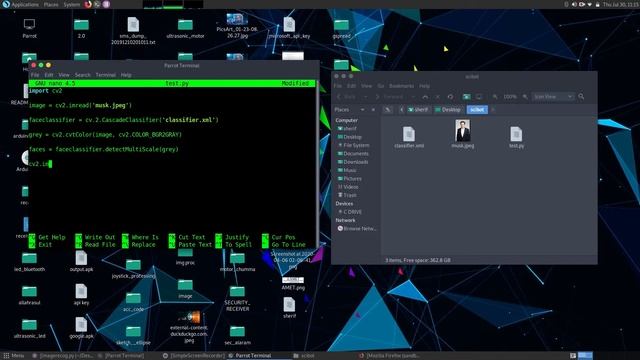The height and width of the screenshot is (360, 640).
Task: Open the classifier.xml file in file manager
Action: pyautogui.click(x=409, y=137)
